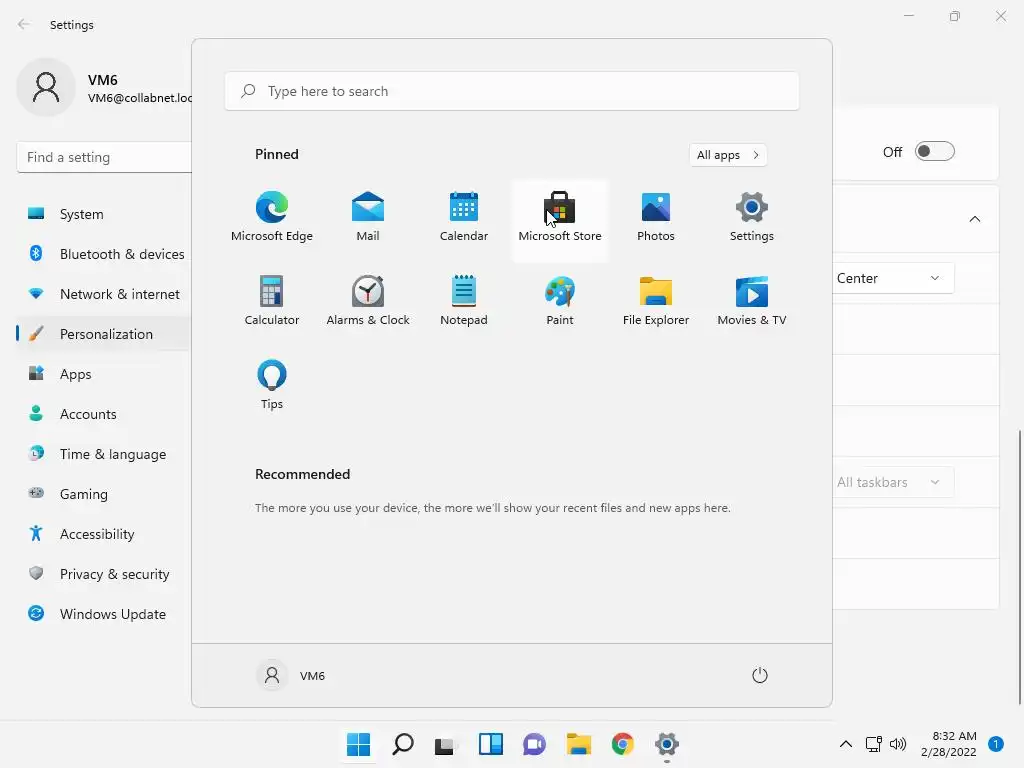Click the power button in Start menu
Image resolution: width=1024 pixels, height=768 pixels.
point(760,675)
